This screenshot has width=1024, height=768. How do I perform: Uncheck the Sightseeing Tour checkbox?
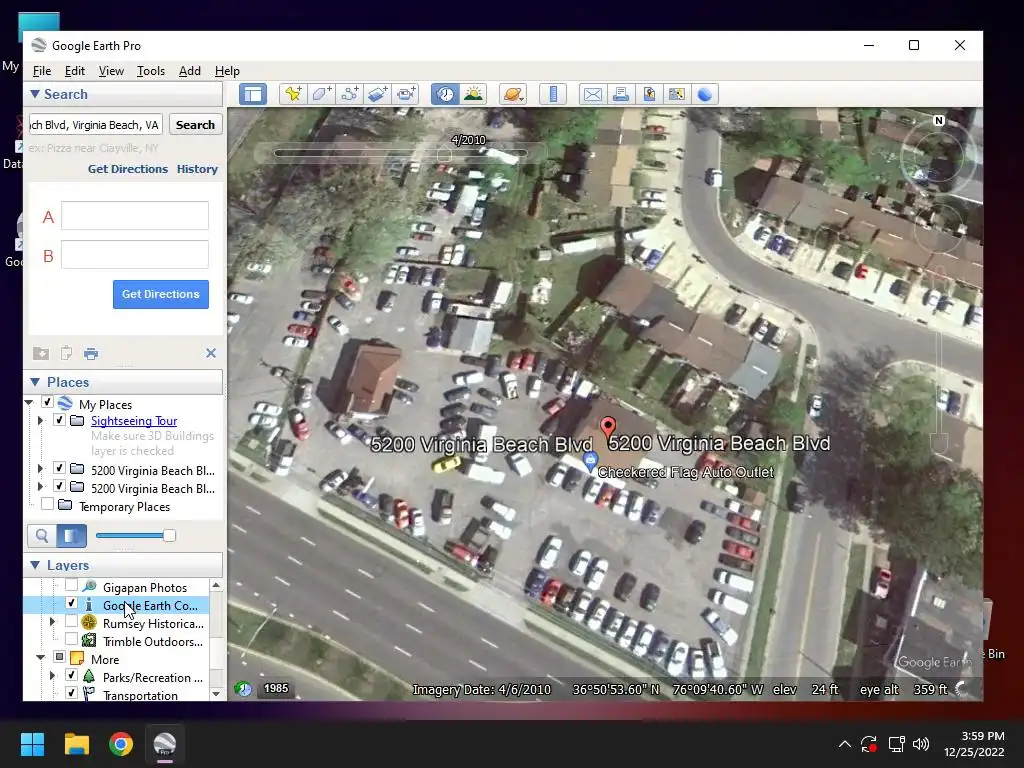59,420
